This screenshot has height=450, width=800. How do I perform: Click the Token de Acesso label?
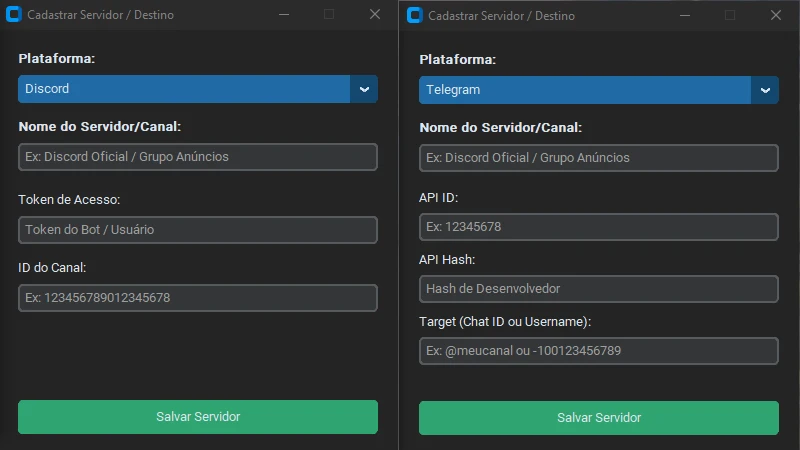coord(69,199)
